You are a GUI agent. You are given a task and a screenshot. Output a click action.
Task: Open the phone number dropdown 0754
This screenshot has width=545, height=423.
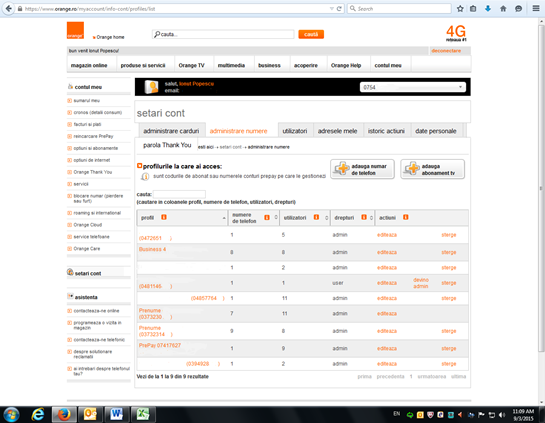pyautogui.click(x=413, y=87)
